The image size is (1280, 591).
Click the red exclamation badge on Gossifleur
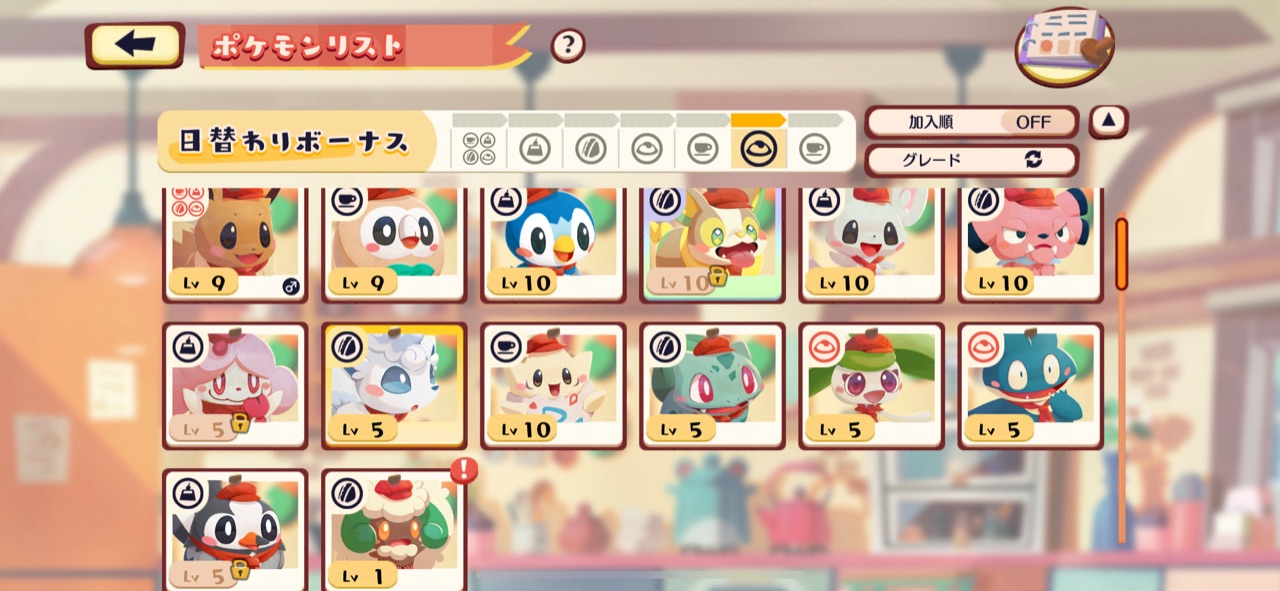[x=463, y=470]
